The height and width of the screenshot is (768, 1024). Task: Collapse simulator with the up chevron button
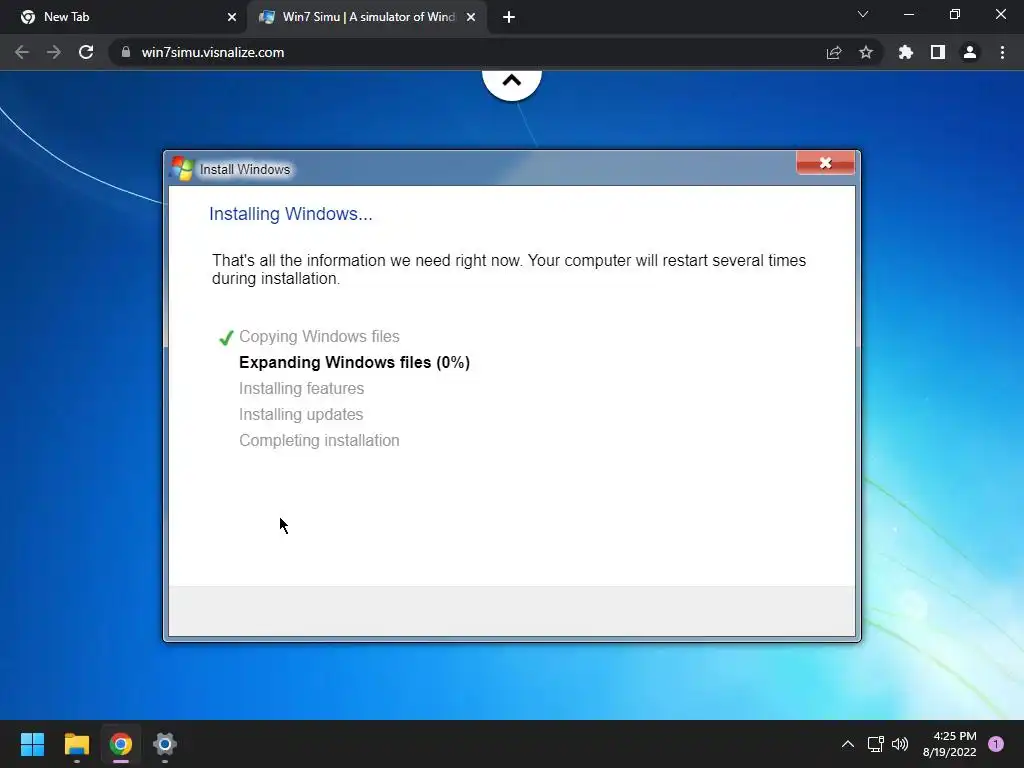pos(512,82)
